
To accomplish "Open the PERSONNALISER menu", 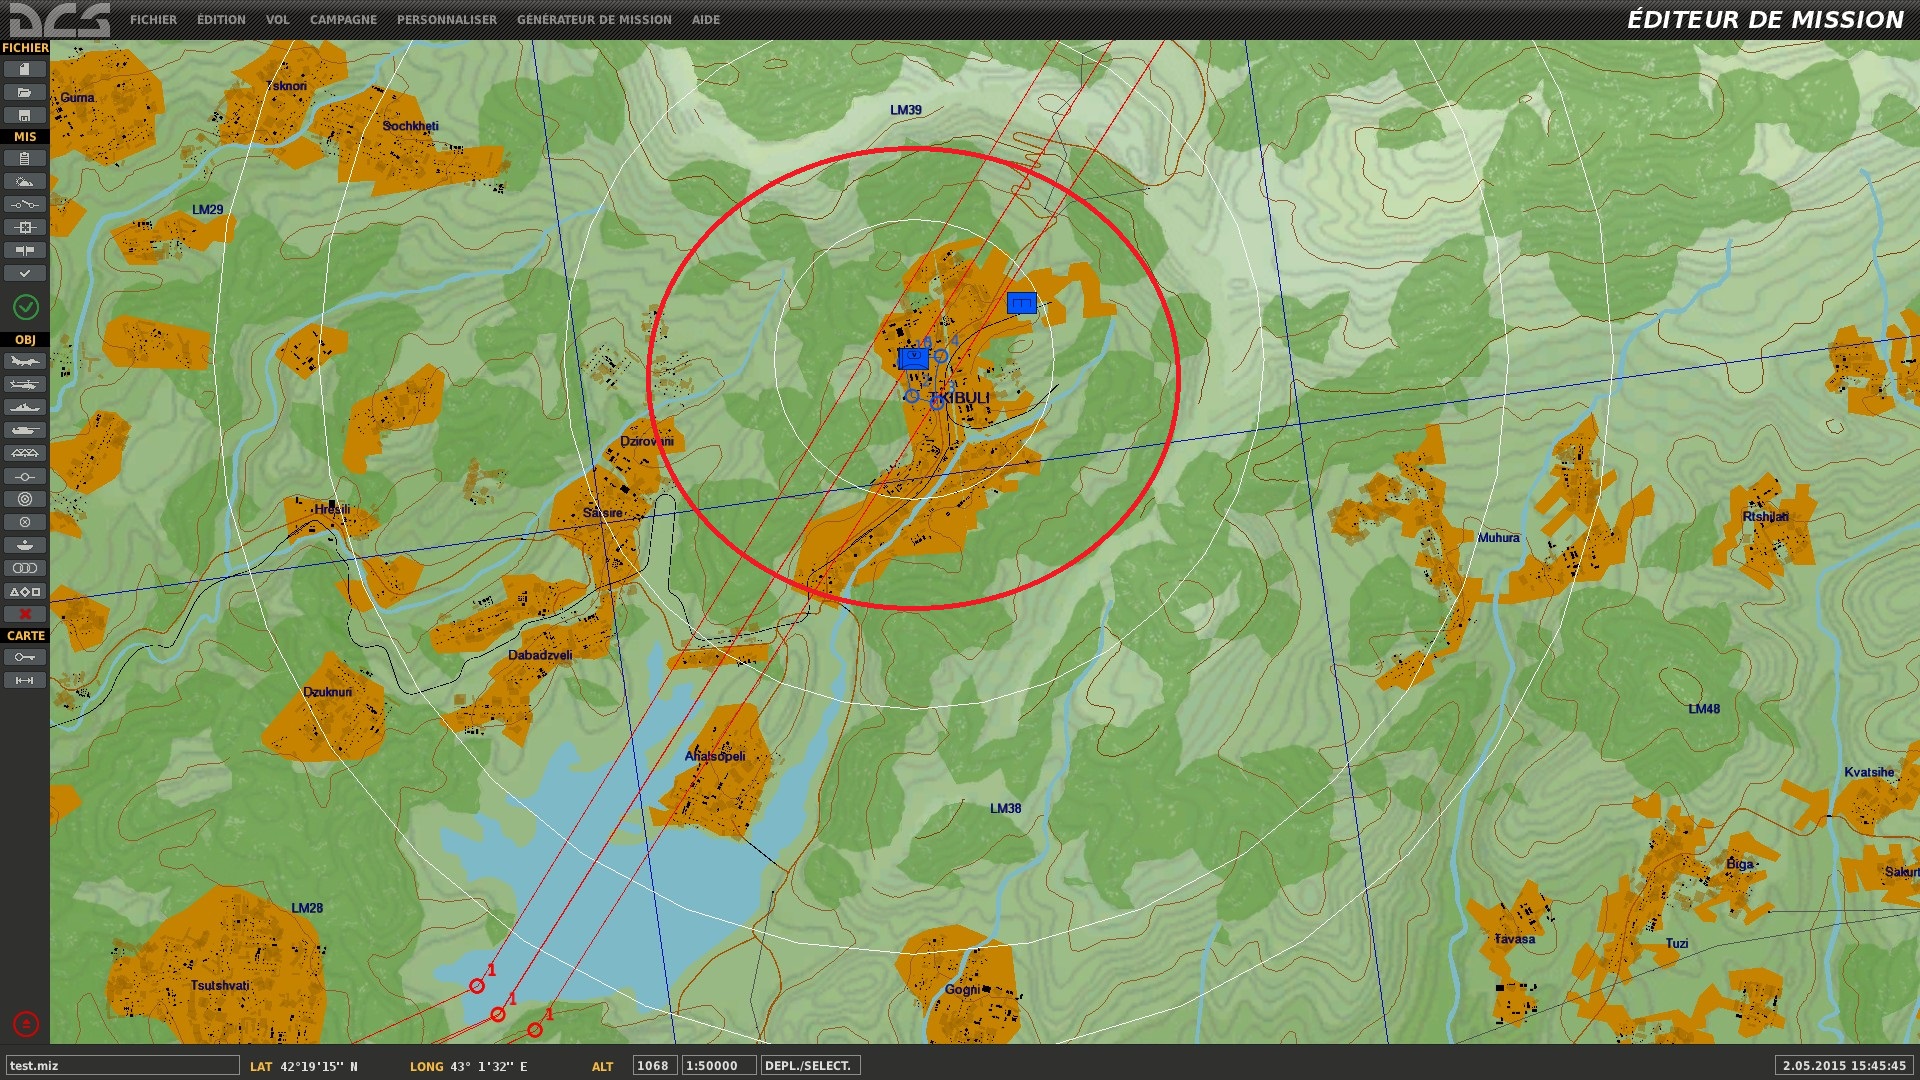I will pos(446,20).
